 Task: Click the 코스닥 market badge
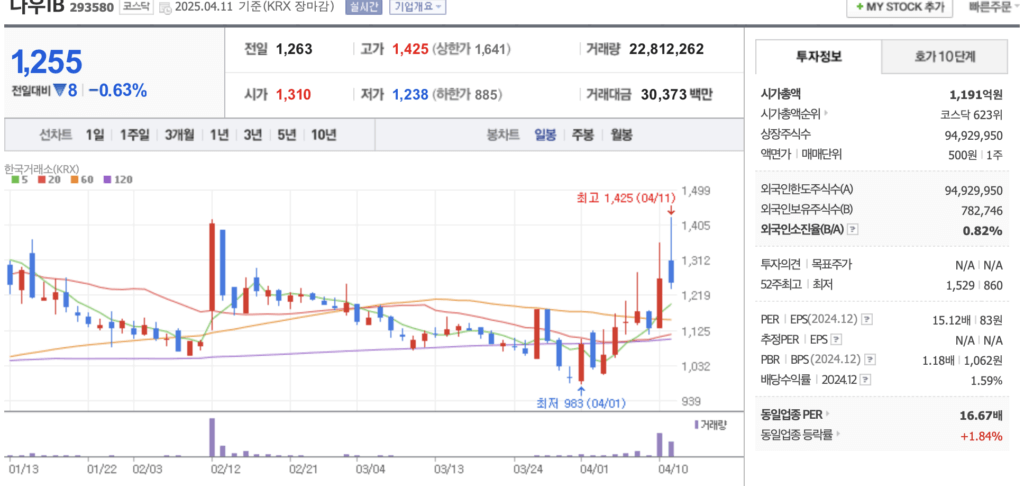134,6
